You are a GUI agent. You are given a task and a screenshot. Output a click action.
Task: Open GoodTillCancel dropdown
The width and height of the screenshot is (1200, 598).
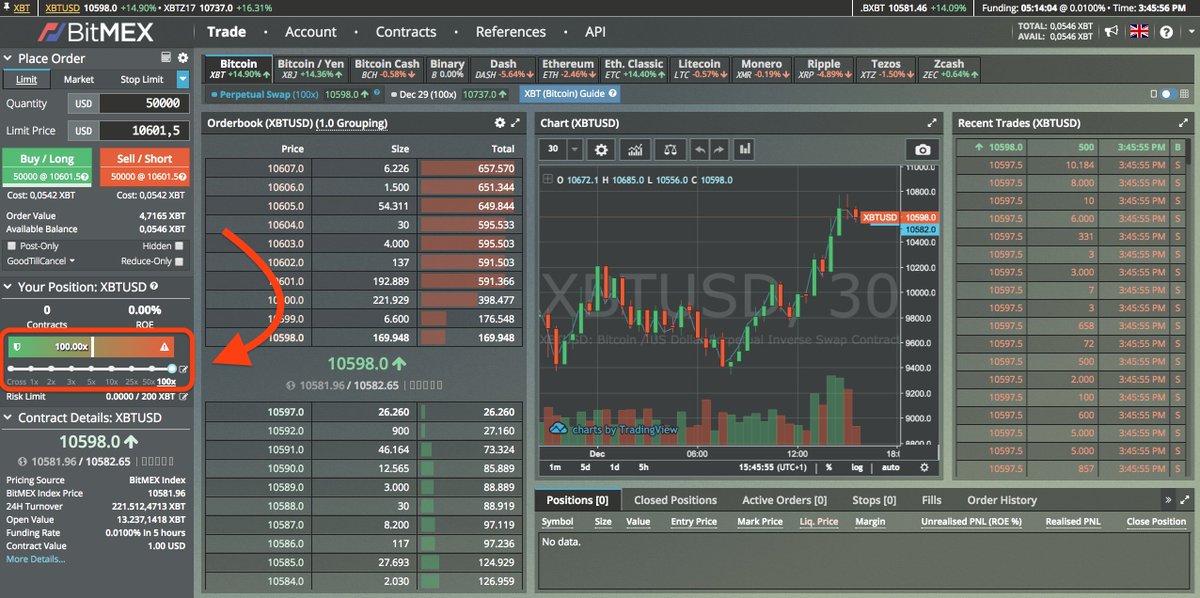tap(40, 261)
